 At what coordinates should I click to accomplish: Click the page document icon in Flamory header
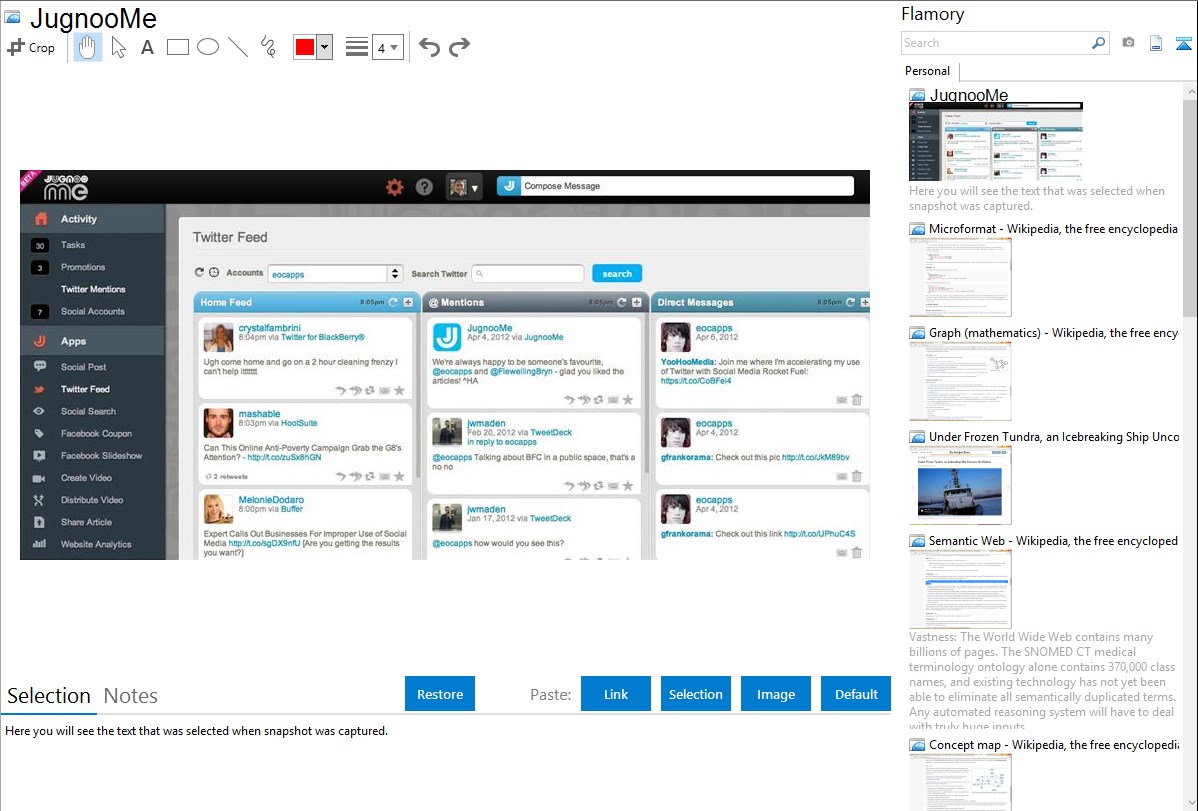1156,43
